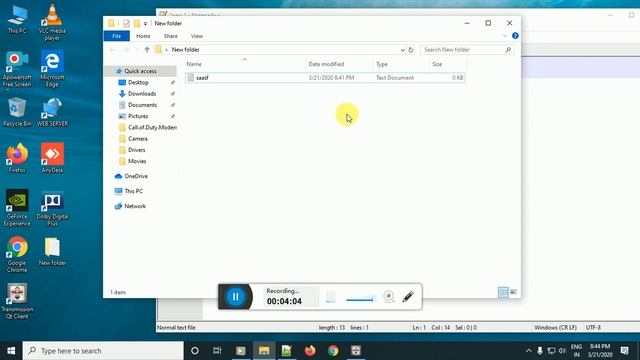This screenshot has width=640, height=360.
Task: Open the Share ribbon tab
Action: tap(171, 36)
